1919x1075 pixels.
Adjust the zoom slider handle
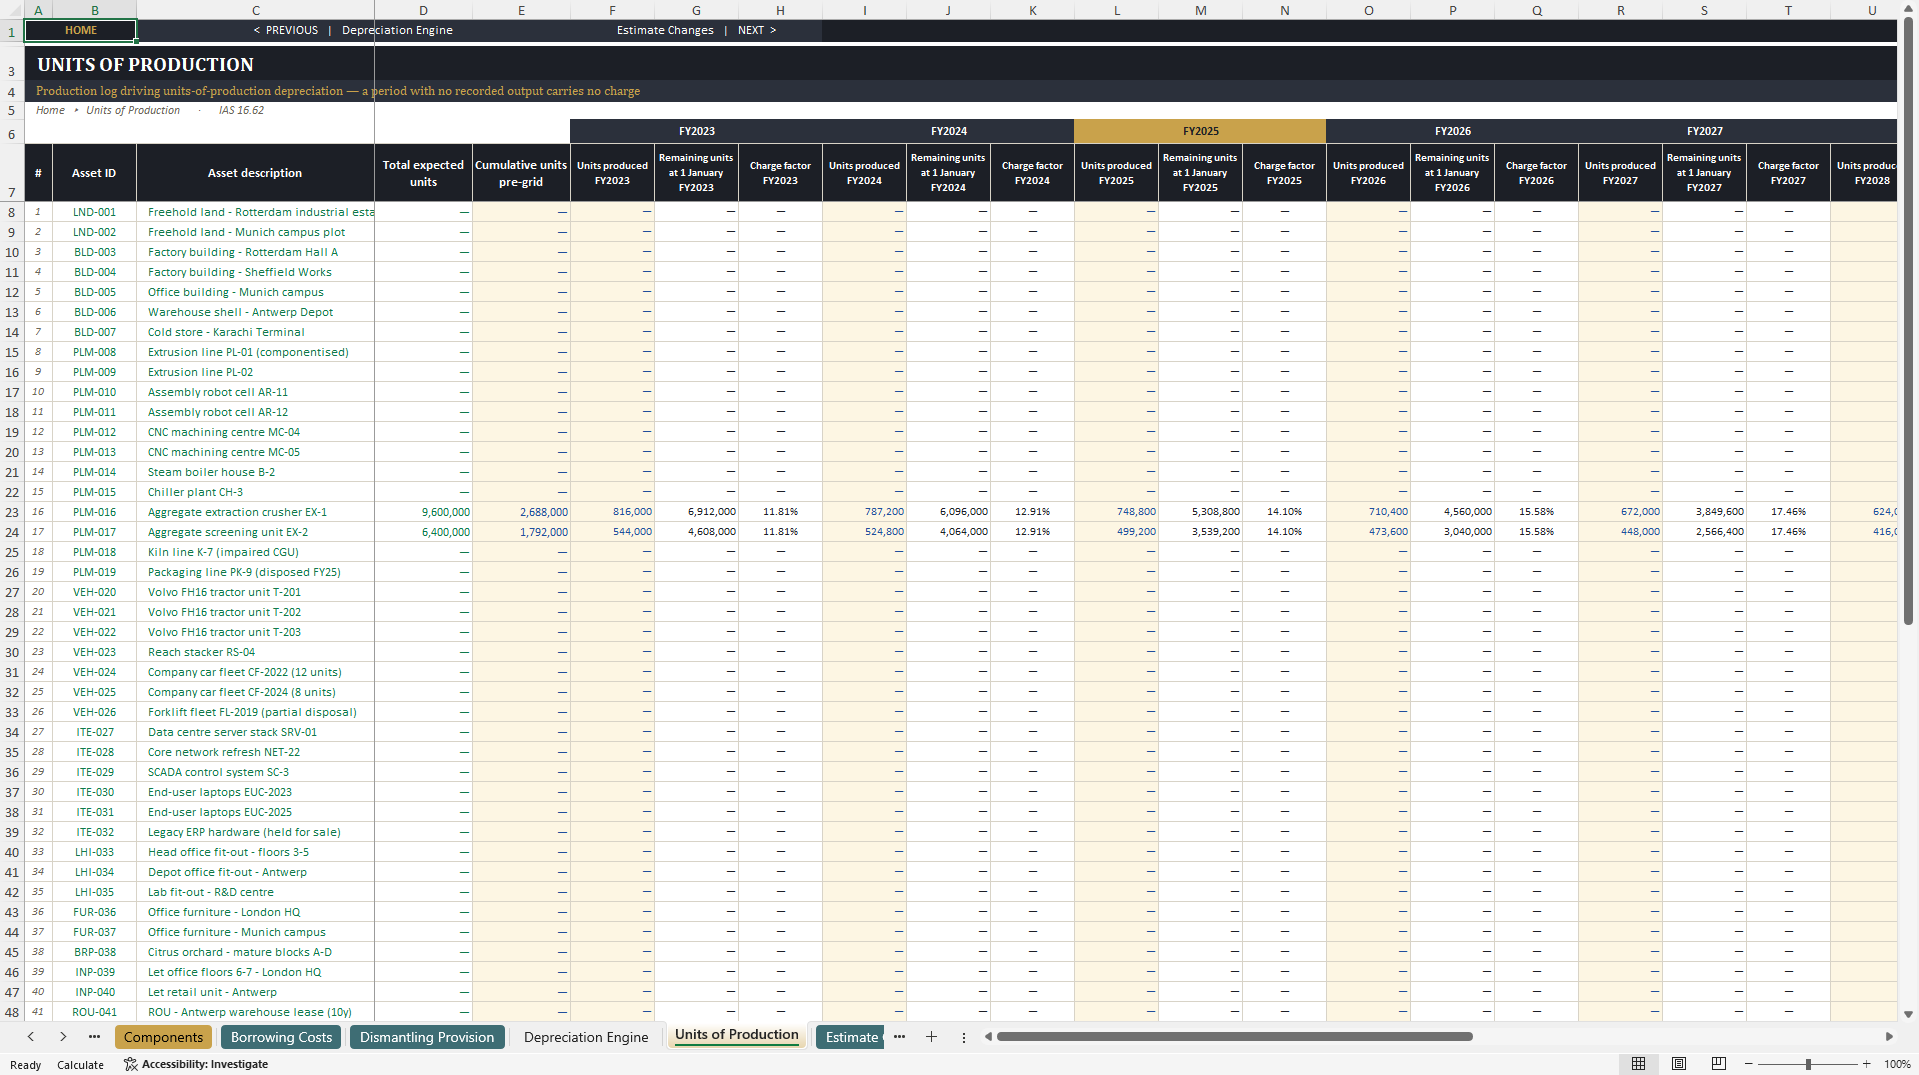tap(1808, 1064)
